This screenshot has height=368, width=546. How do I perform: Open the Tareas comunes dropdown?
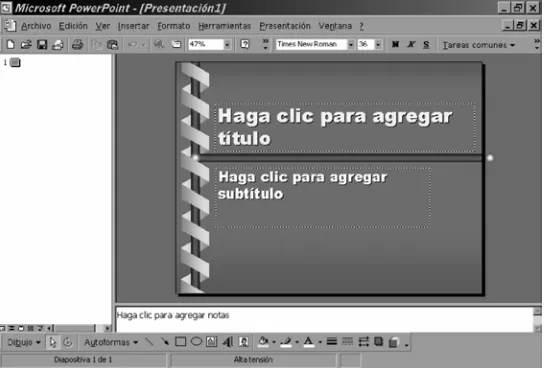(478, 45)
